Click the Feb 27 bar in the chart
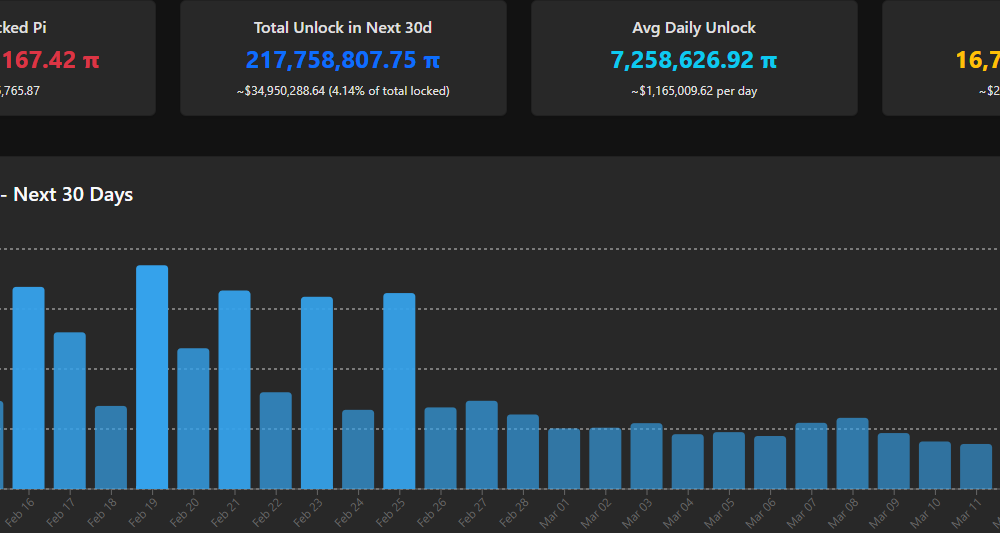Viewport: 1000px width, 533px height. [x=481, y=445]
